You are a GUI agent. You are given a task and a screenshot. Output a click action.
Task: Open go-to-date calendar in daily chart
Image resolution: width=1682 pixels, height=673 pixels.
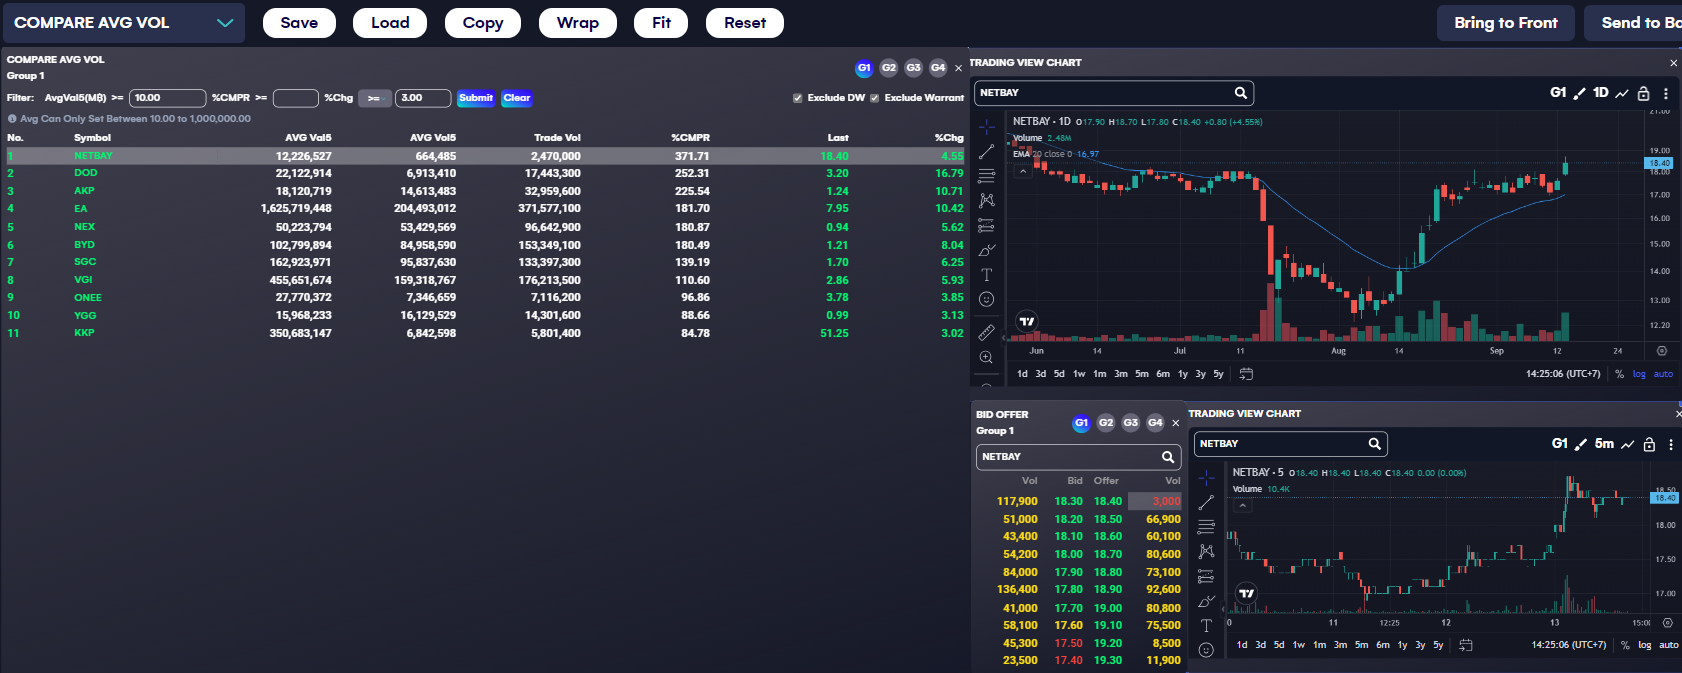(x=1246, y=374)
